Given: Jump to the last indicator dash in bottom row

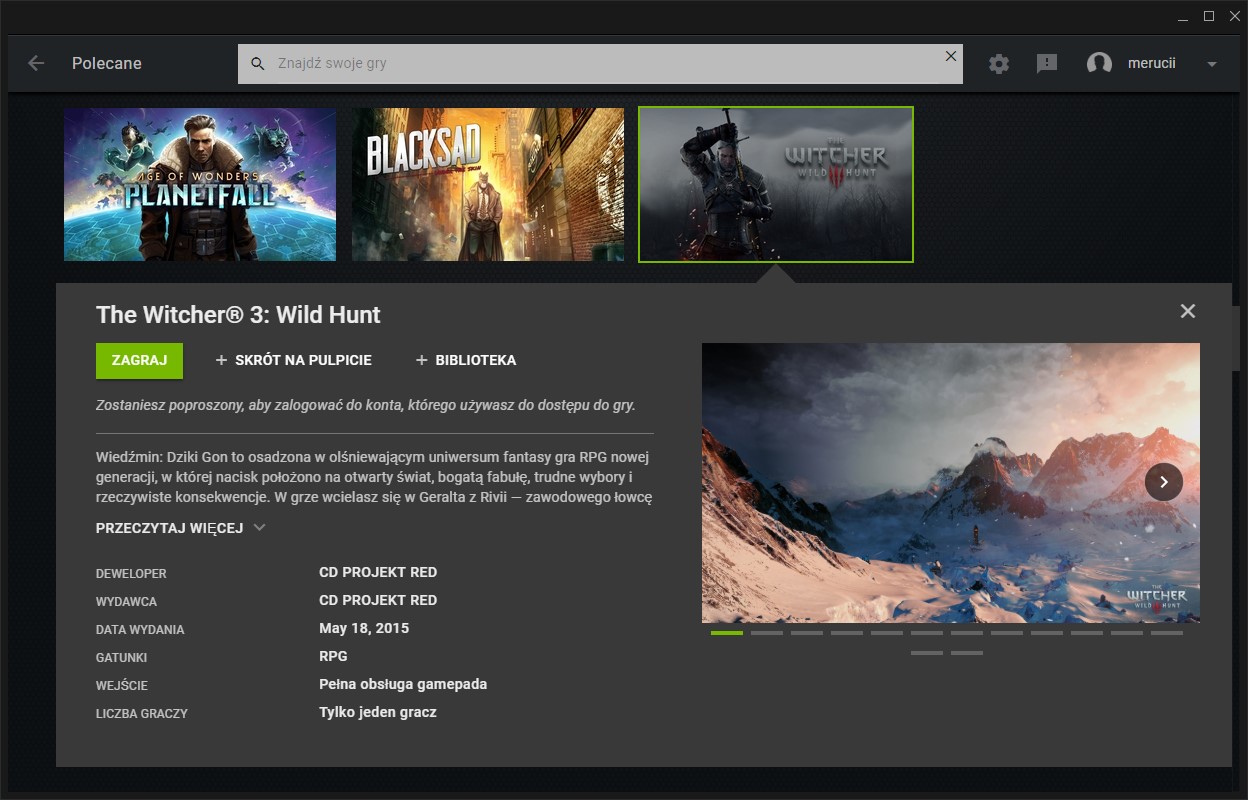Looking at the screenshot, I should 967,653.
